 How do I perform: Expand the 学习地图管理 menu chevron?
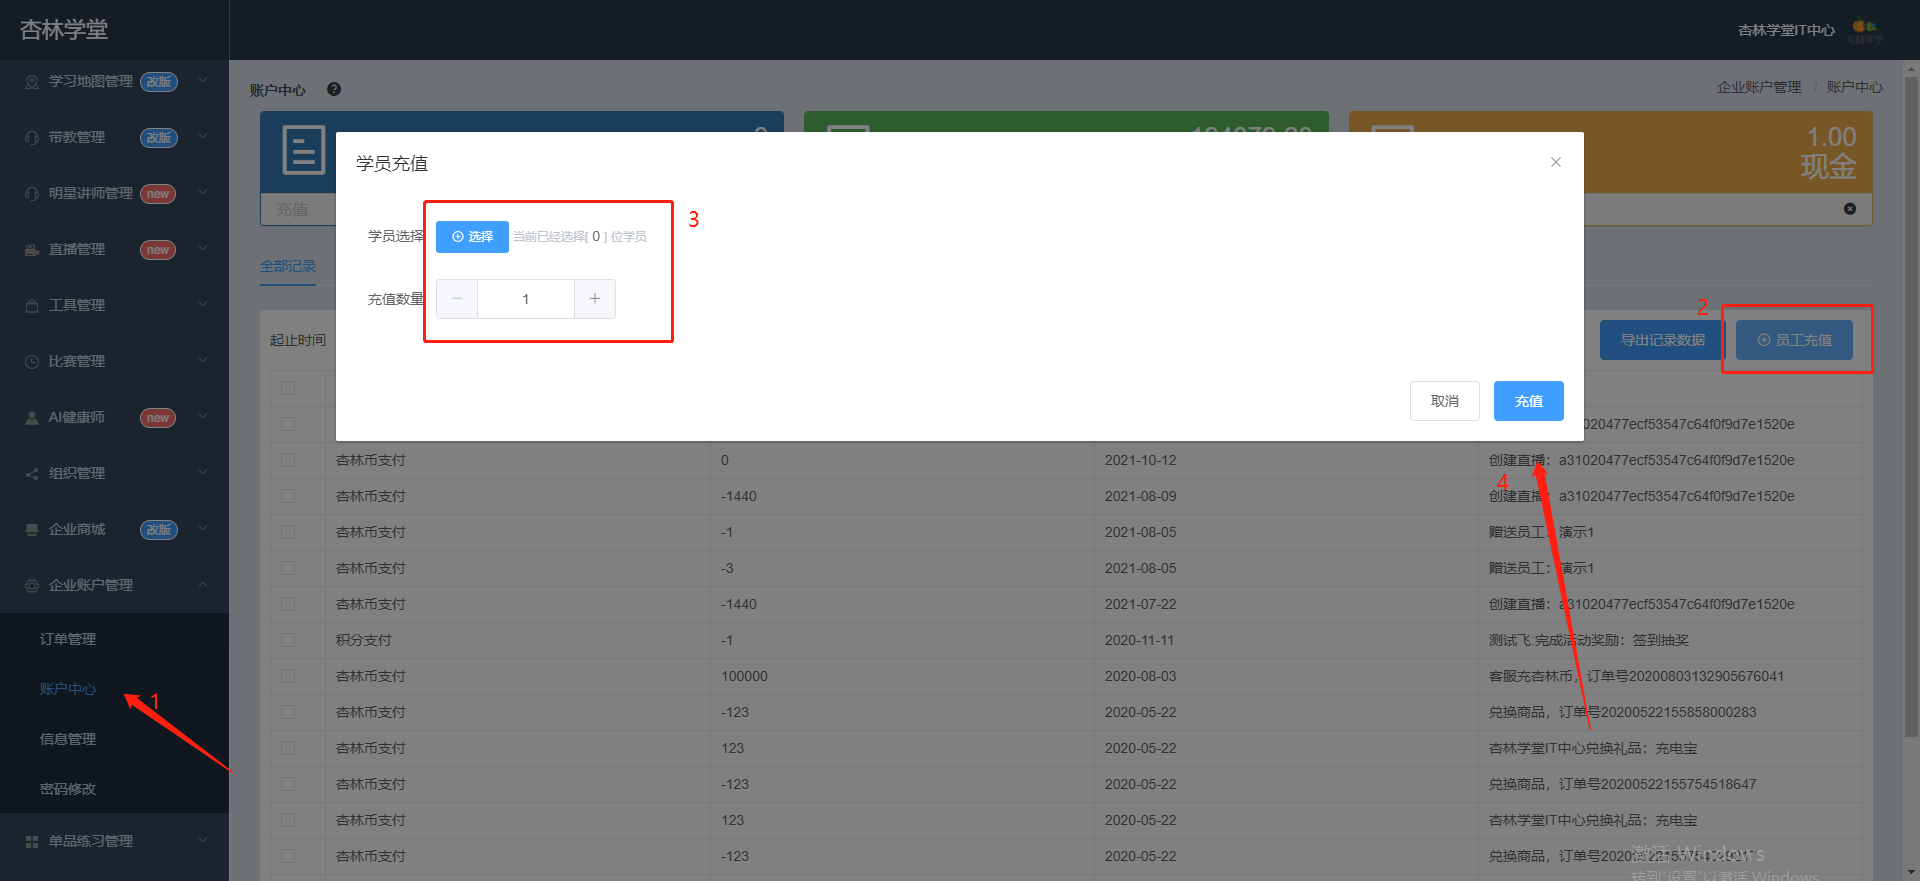(x=203, y=81)
